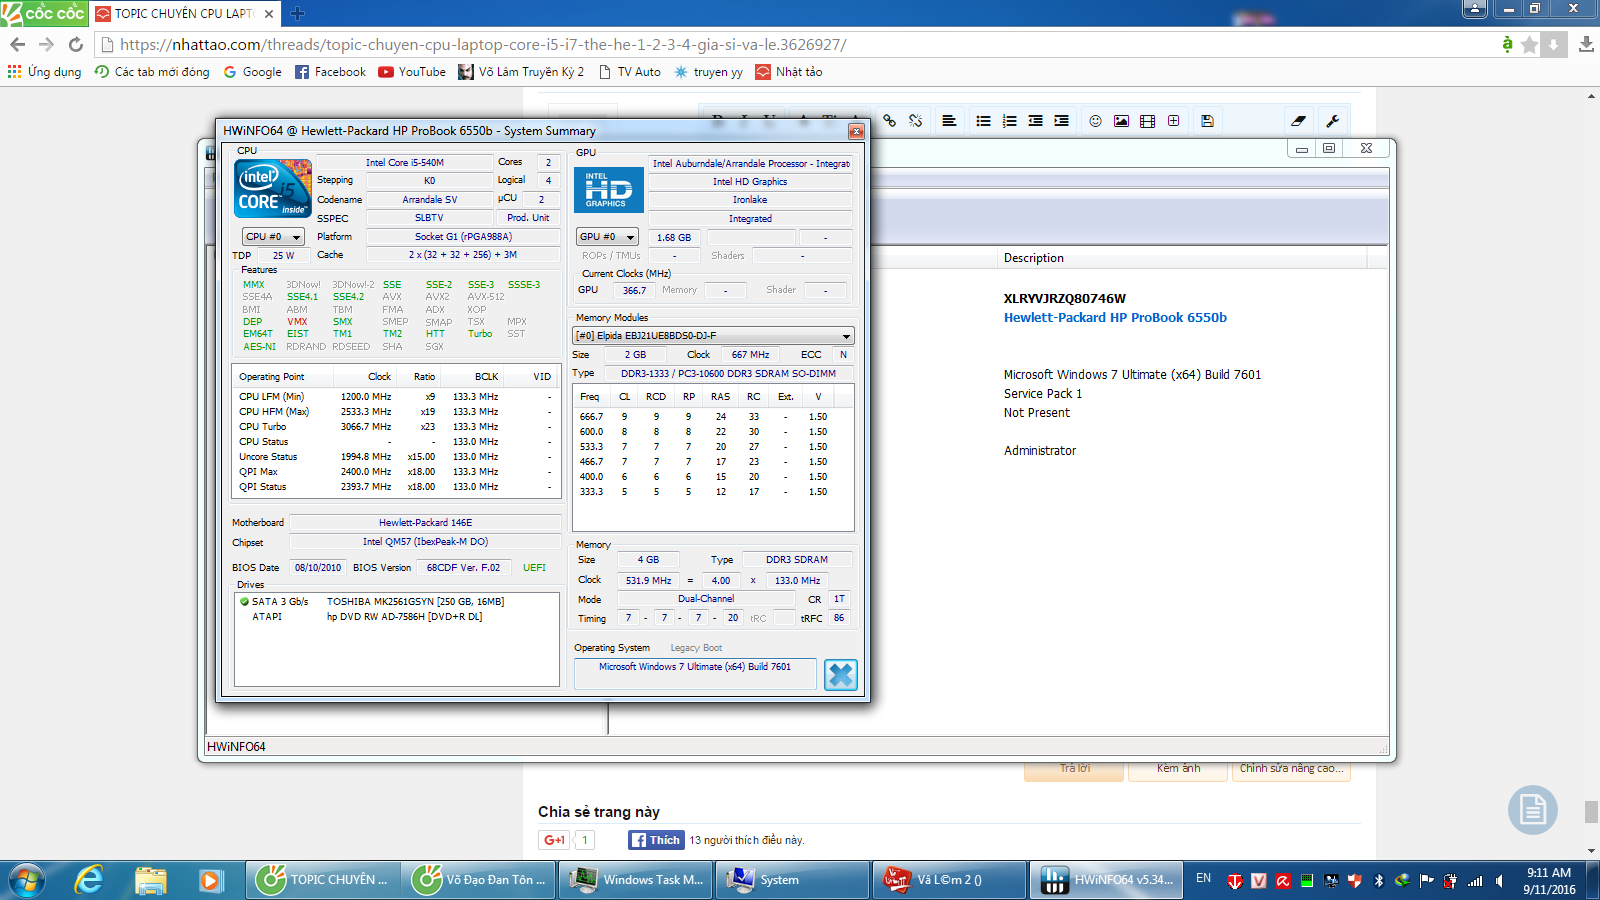This screenshot has width=1600, height=900.
Task: Click the wrench BB code editor icon
Action: (x=1332, y=121)
